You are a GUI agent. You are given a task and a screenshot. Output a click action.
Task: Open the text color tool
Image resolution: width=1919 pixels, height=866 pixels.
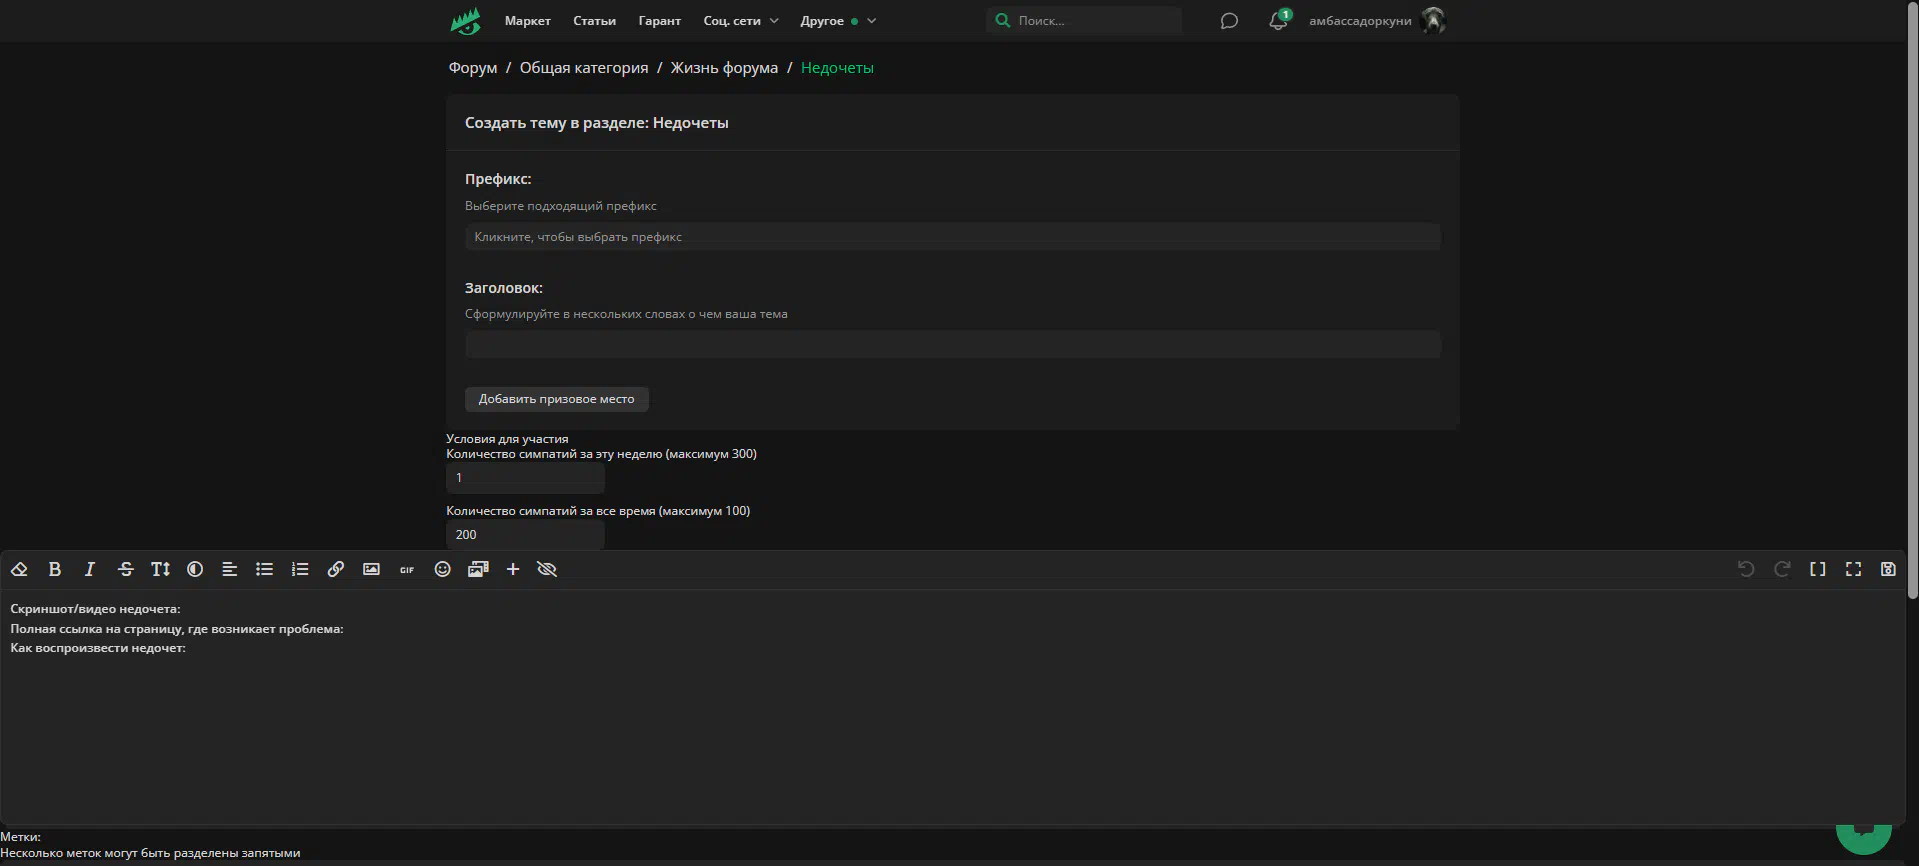click(195, 569)
